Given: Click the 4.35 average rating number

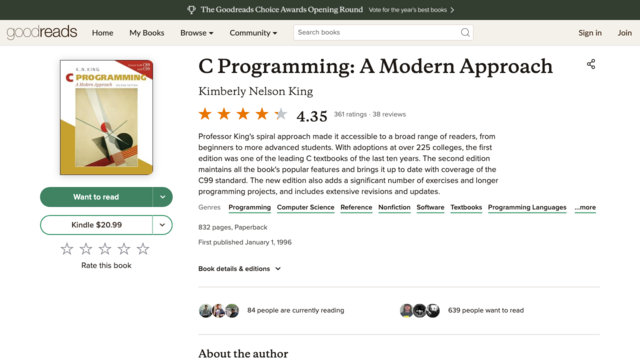Looking at the screenshot, I should tap(312, 116).
